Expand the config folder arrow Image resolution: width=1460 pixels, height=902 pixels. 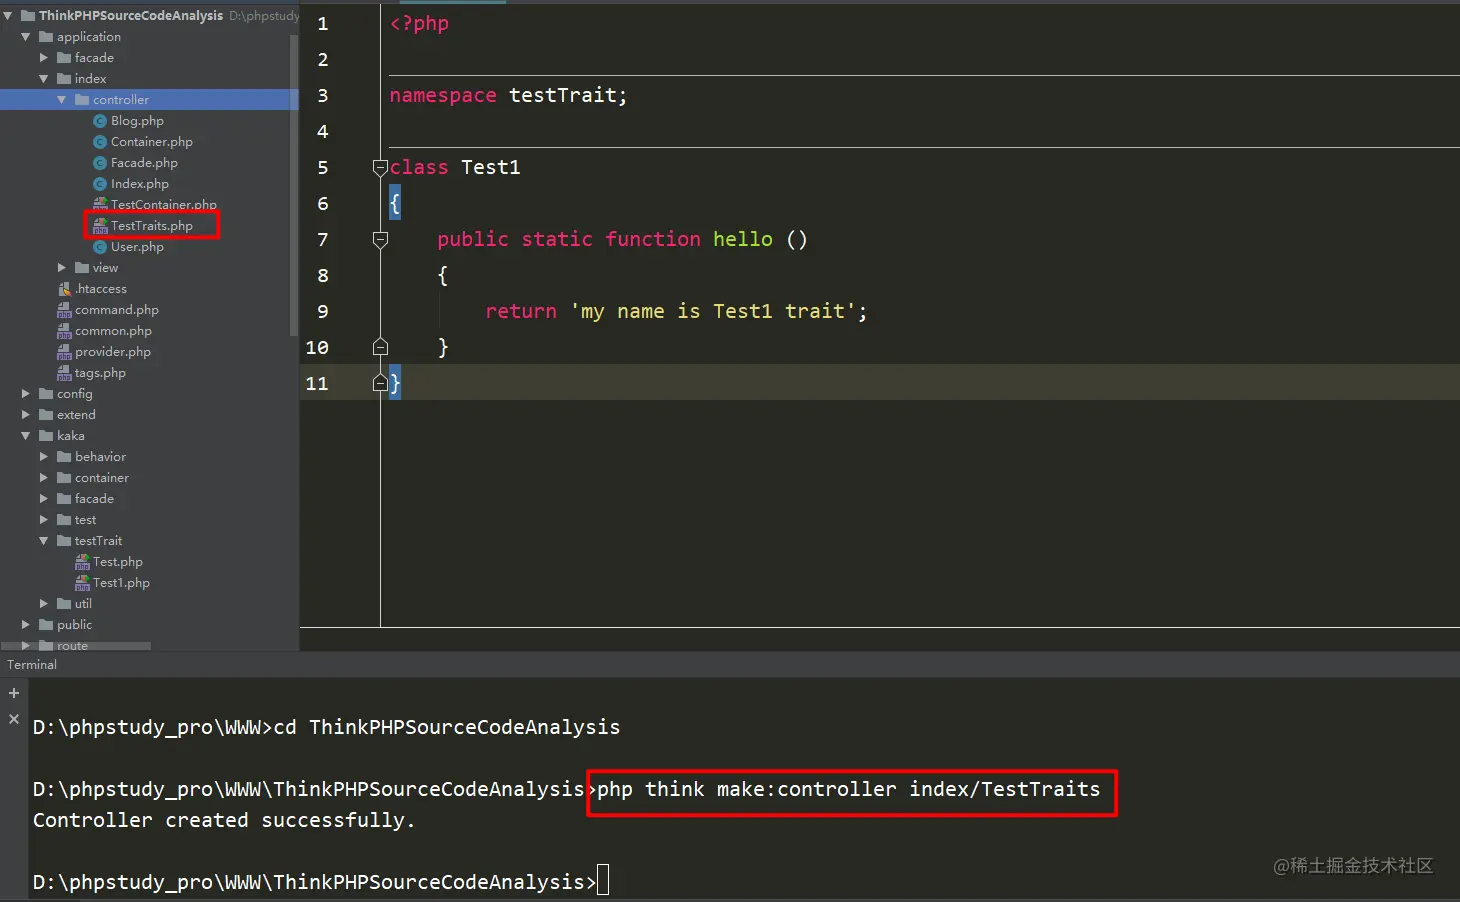pos(26,394)
